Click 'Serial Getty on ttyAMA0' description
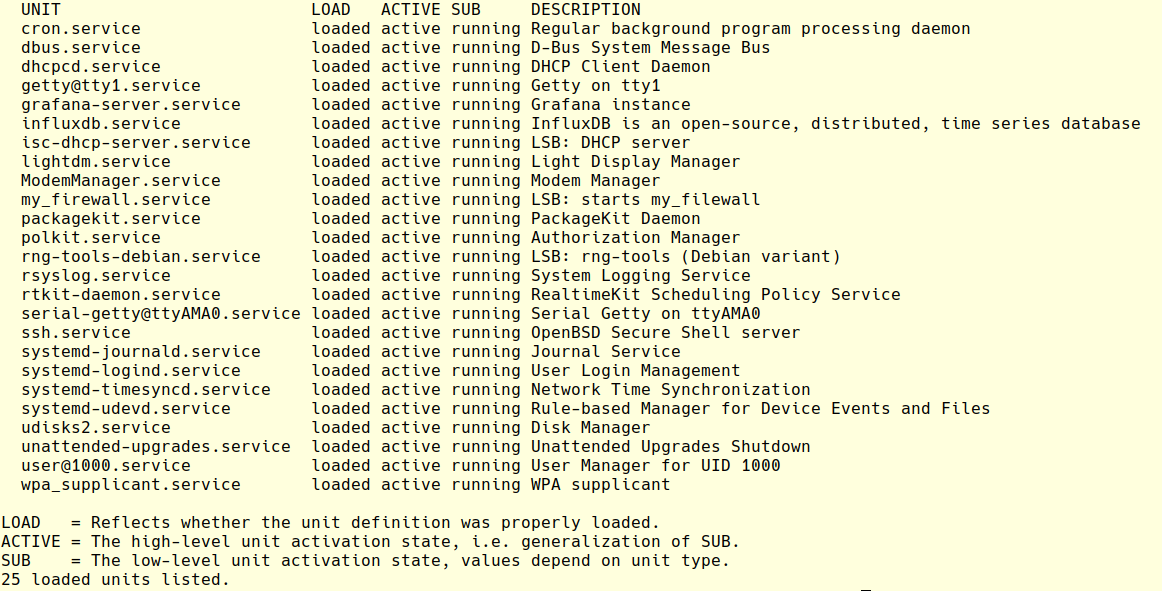Screen dimensions: 1162x591 [645, 314]
